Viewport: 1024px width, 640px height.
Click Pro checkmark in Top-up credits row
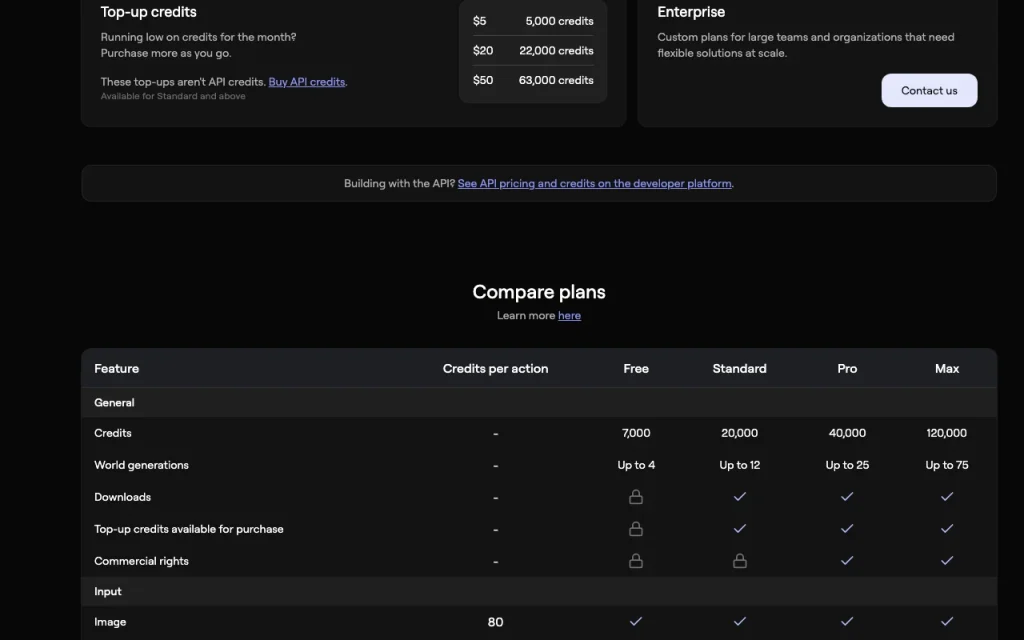(x=847, y=528)
